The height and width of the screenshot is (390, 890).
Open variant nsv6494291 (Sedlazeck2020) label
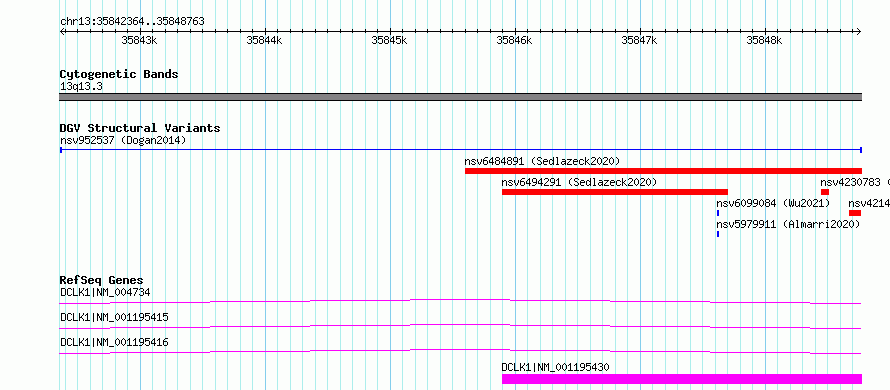coord(579,182)
